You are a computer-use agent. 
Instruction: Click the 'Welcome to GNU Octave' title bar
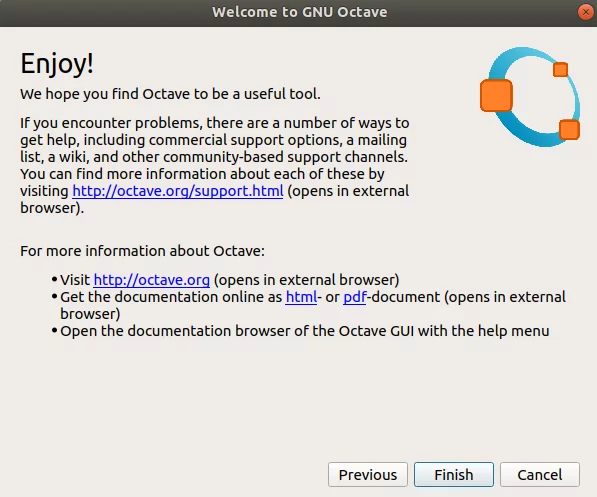[300, 12]
